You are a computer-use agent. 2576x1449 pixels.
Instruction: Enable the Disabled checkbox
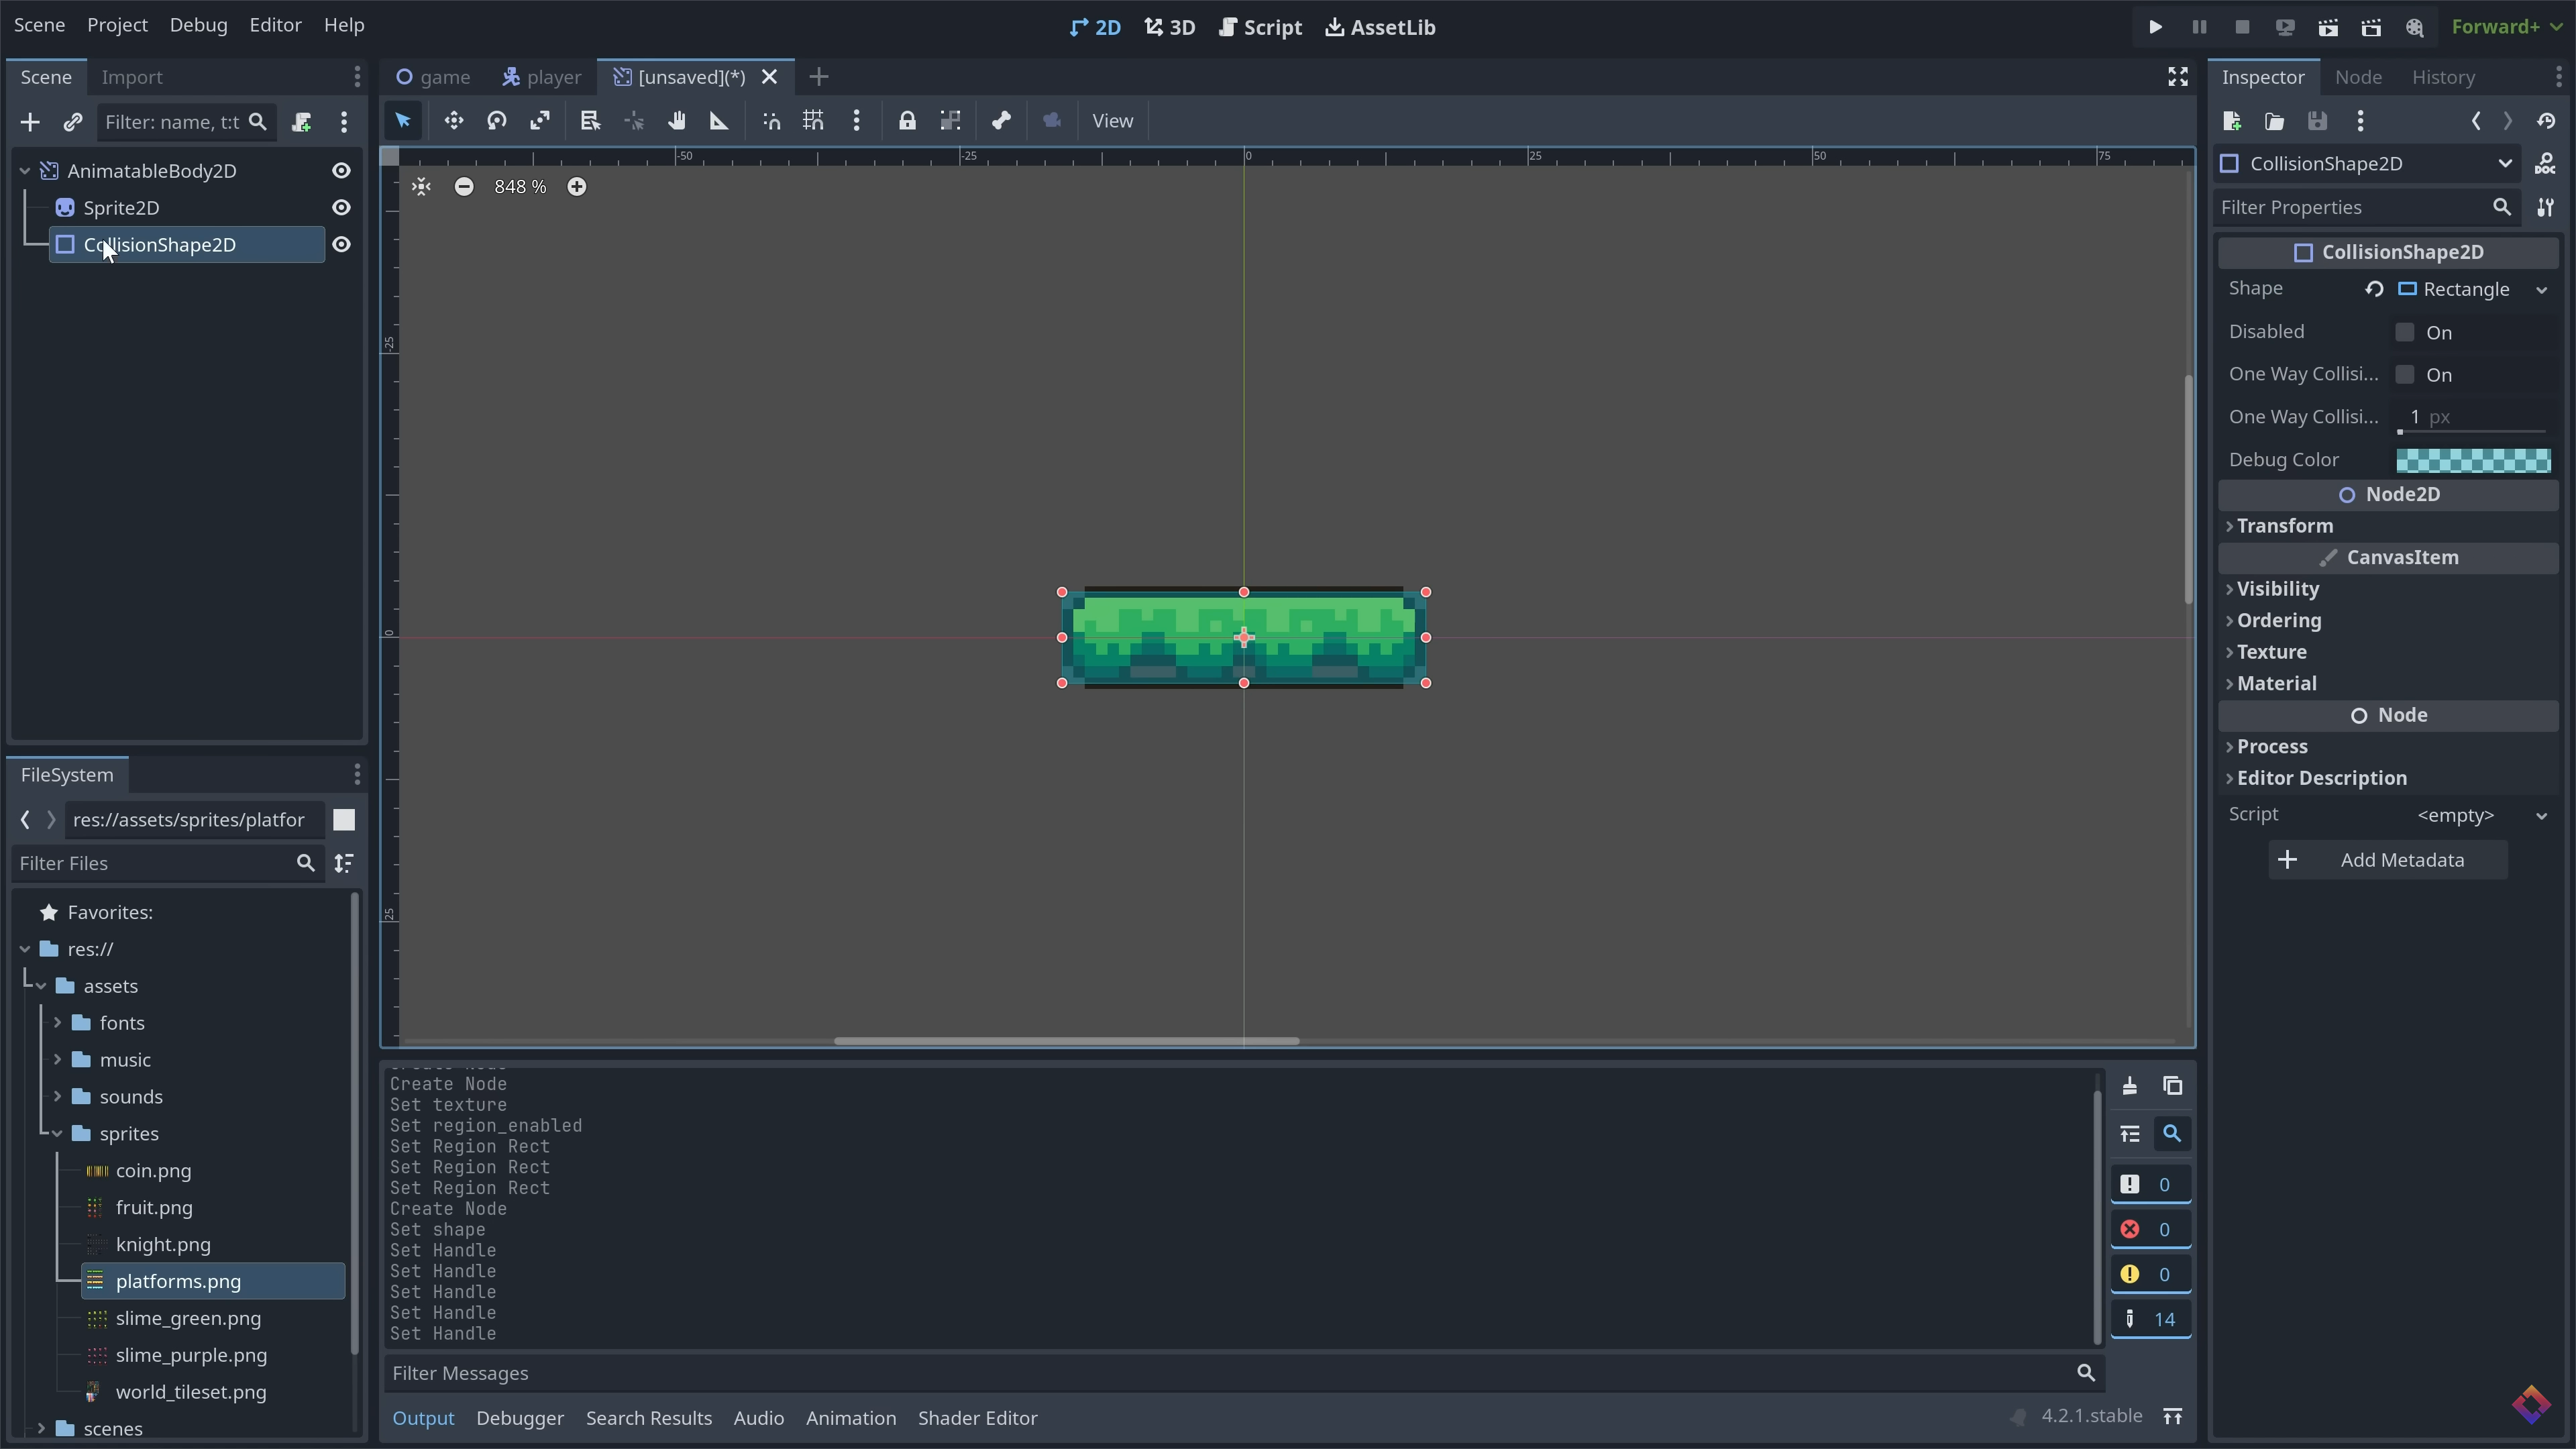click(x=2405, y=332)
